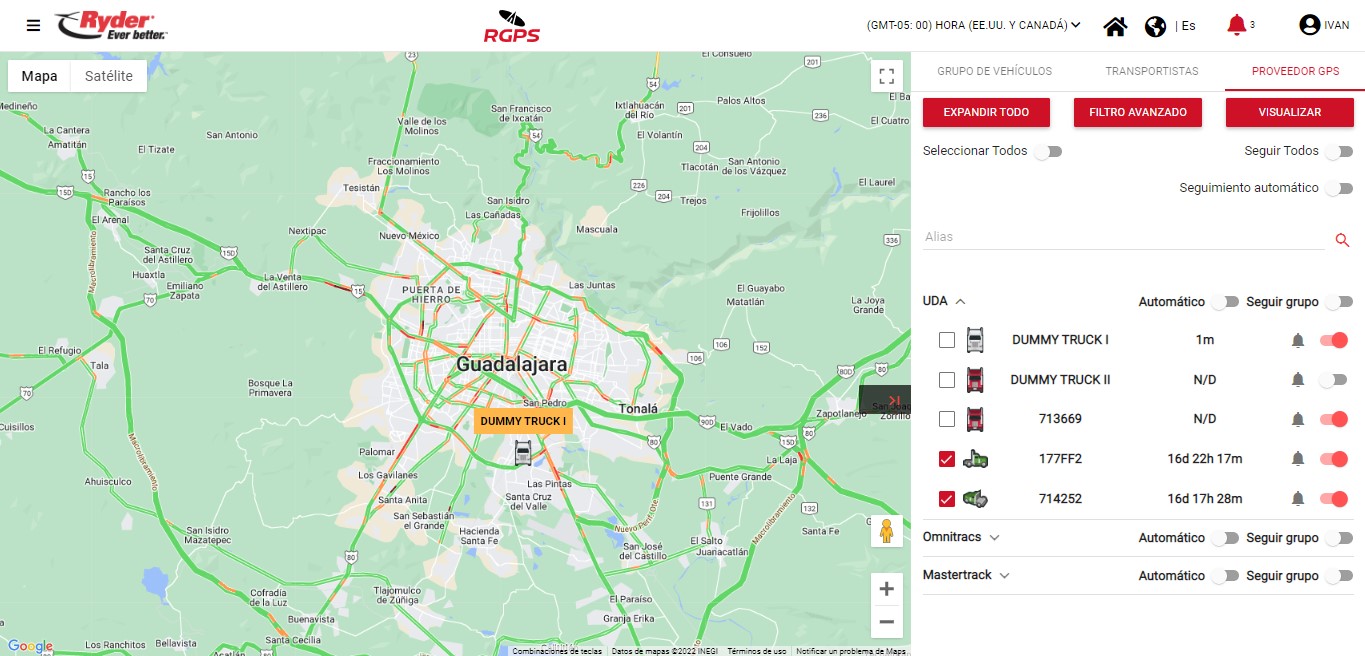Click the FILTRO AVANZADO button
Screen dimensions: 1365x656
1138,113
